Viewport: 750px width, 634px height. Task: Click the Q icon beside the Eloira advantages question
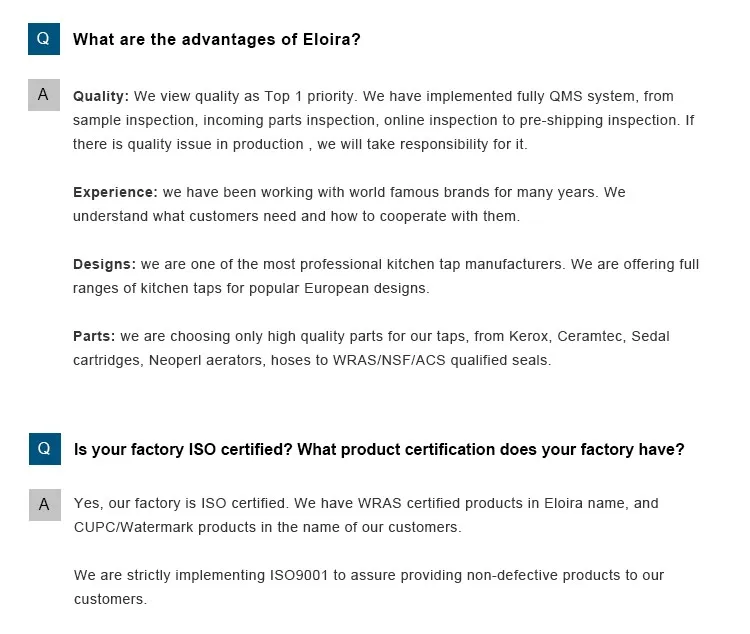pos(43,38)
